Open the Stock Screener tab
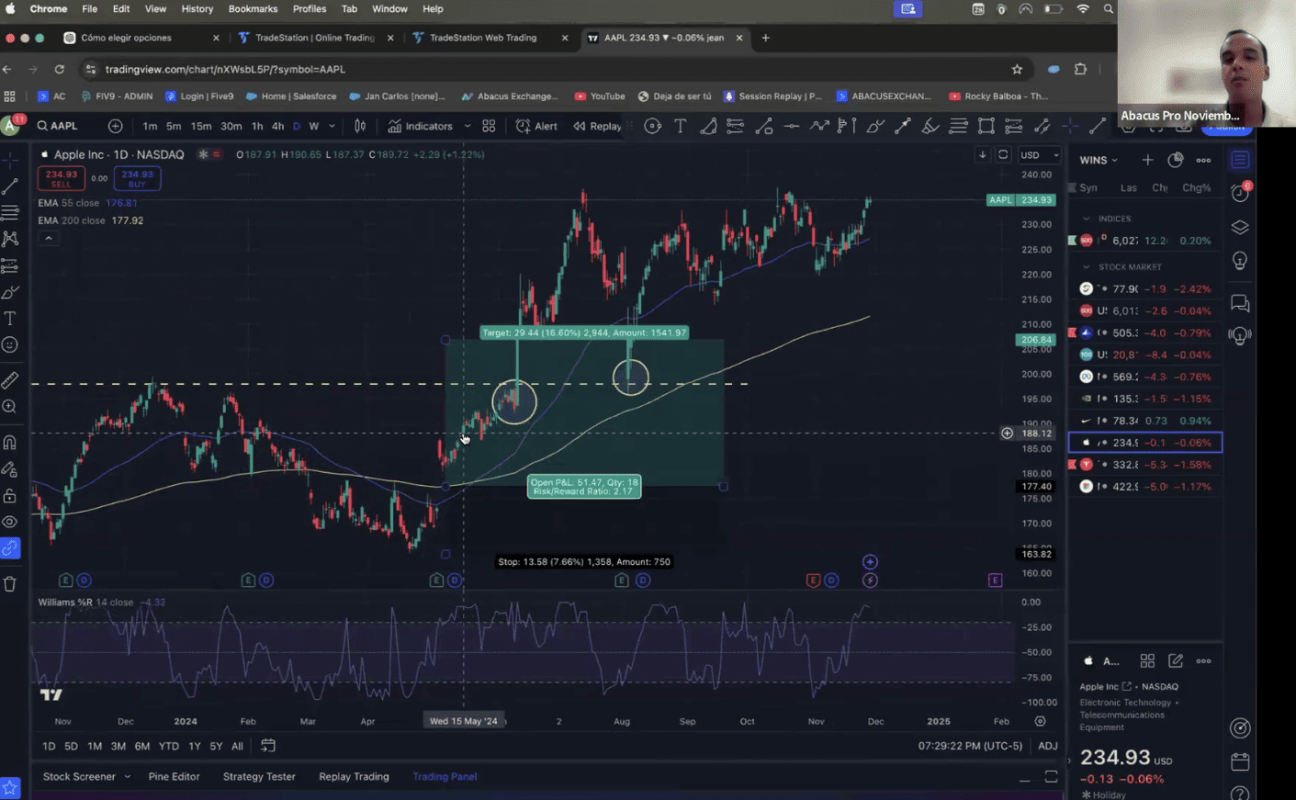 point(79,777)
